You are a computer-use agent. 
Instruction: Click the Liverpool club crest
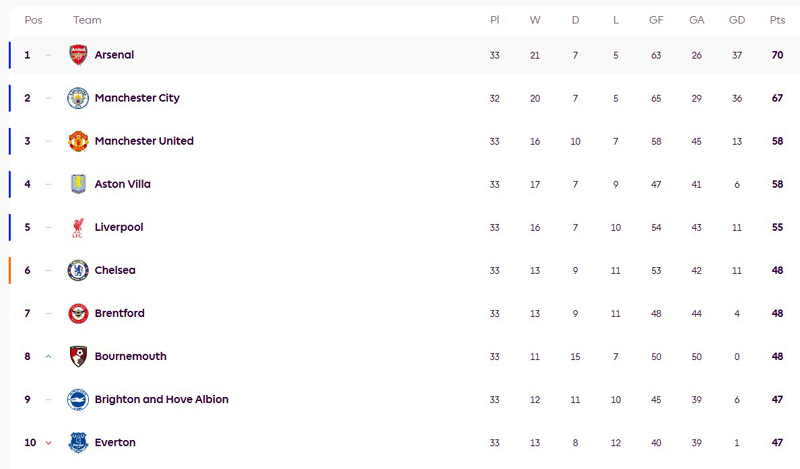pos(78,228)
